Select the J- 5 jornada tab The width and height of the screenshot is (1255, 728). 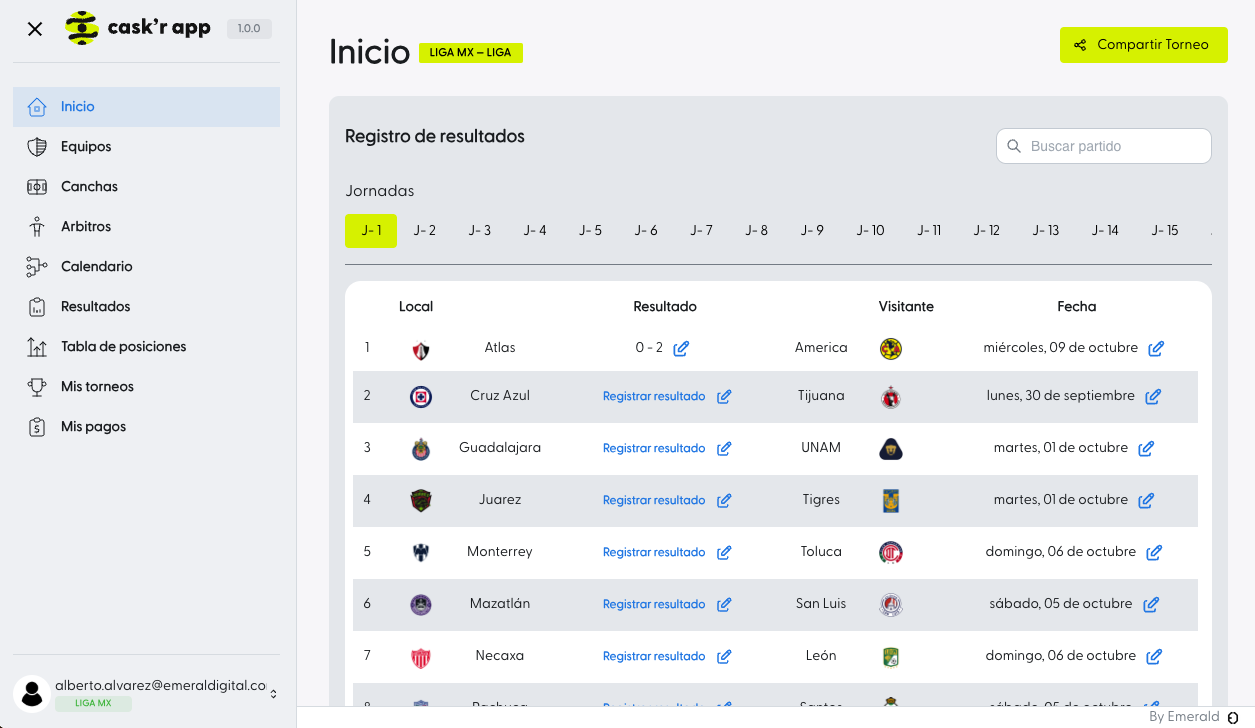pyautogui.click(x=590, y=231)
